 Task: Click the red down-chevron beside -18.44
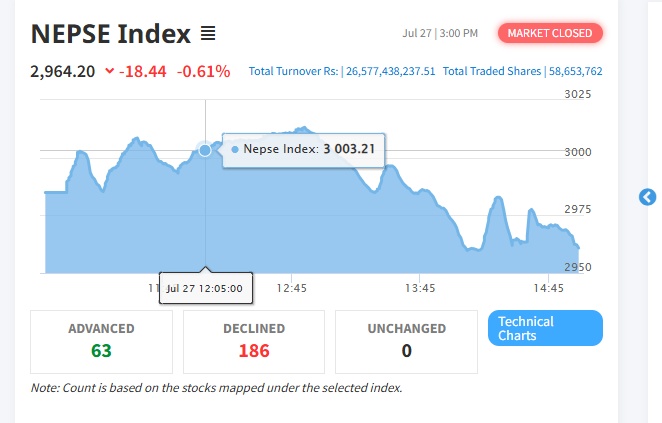tap(109, 71)
